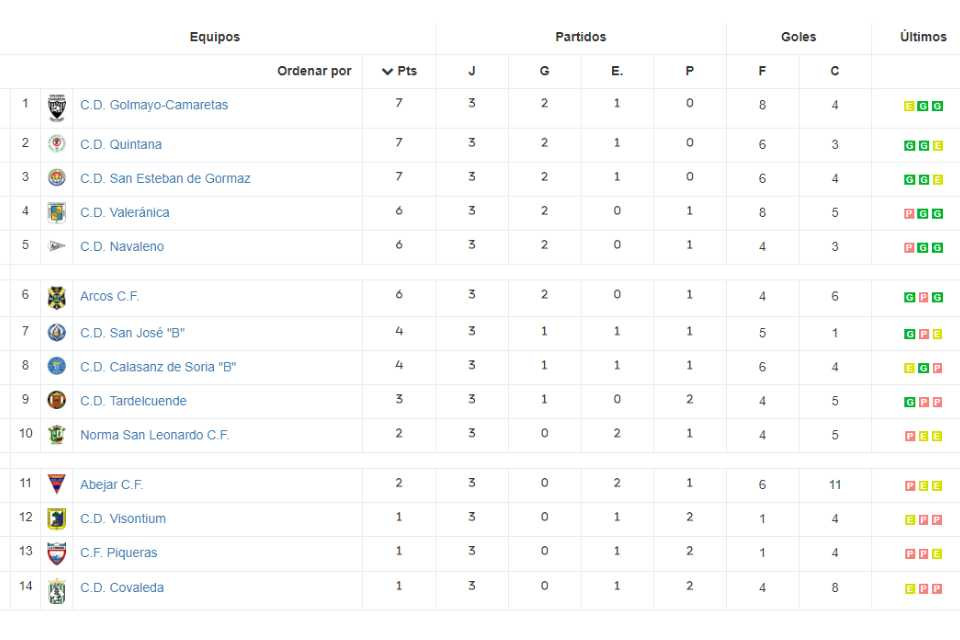Click first yellow E result square for Golmayo-Camaretas
The height and width of the screenshot is (640, 960).
[909, 107]
